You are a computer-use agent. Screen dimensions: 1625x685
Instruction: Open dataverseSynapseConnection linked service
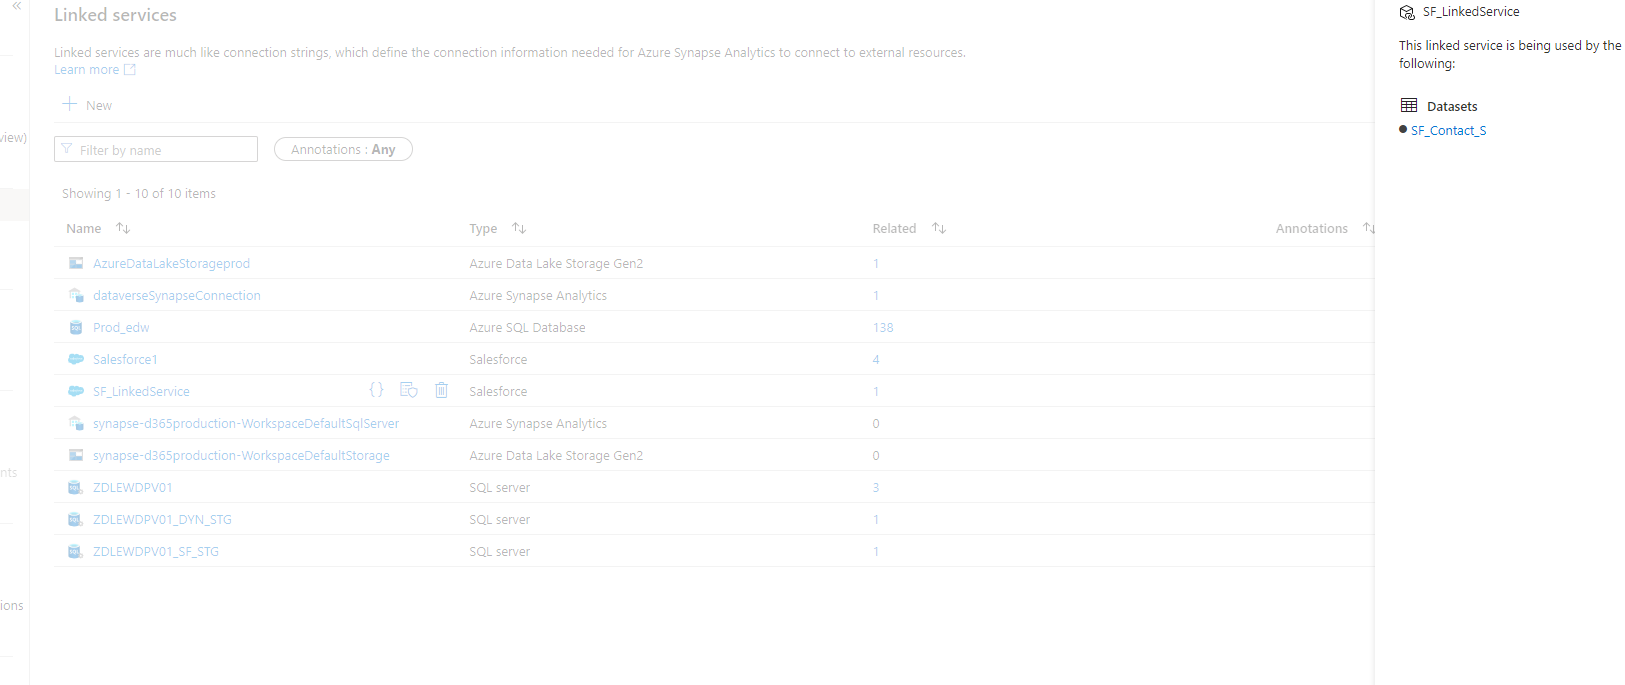[176, 295]
